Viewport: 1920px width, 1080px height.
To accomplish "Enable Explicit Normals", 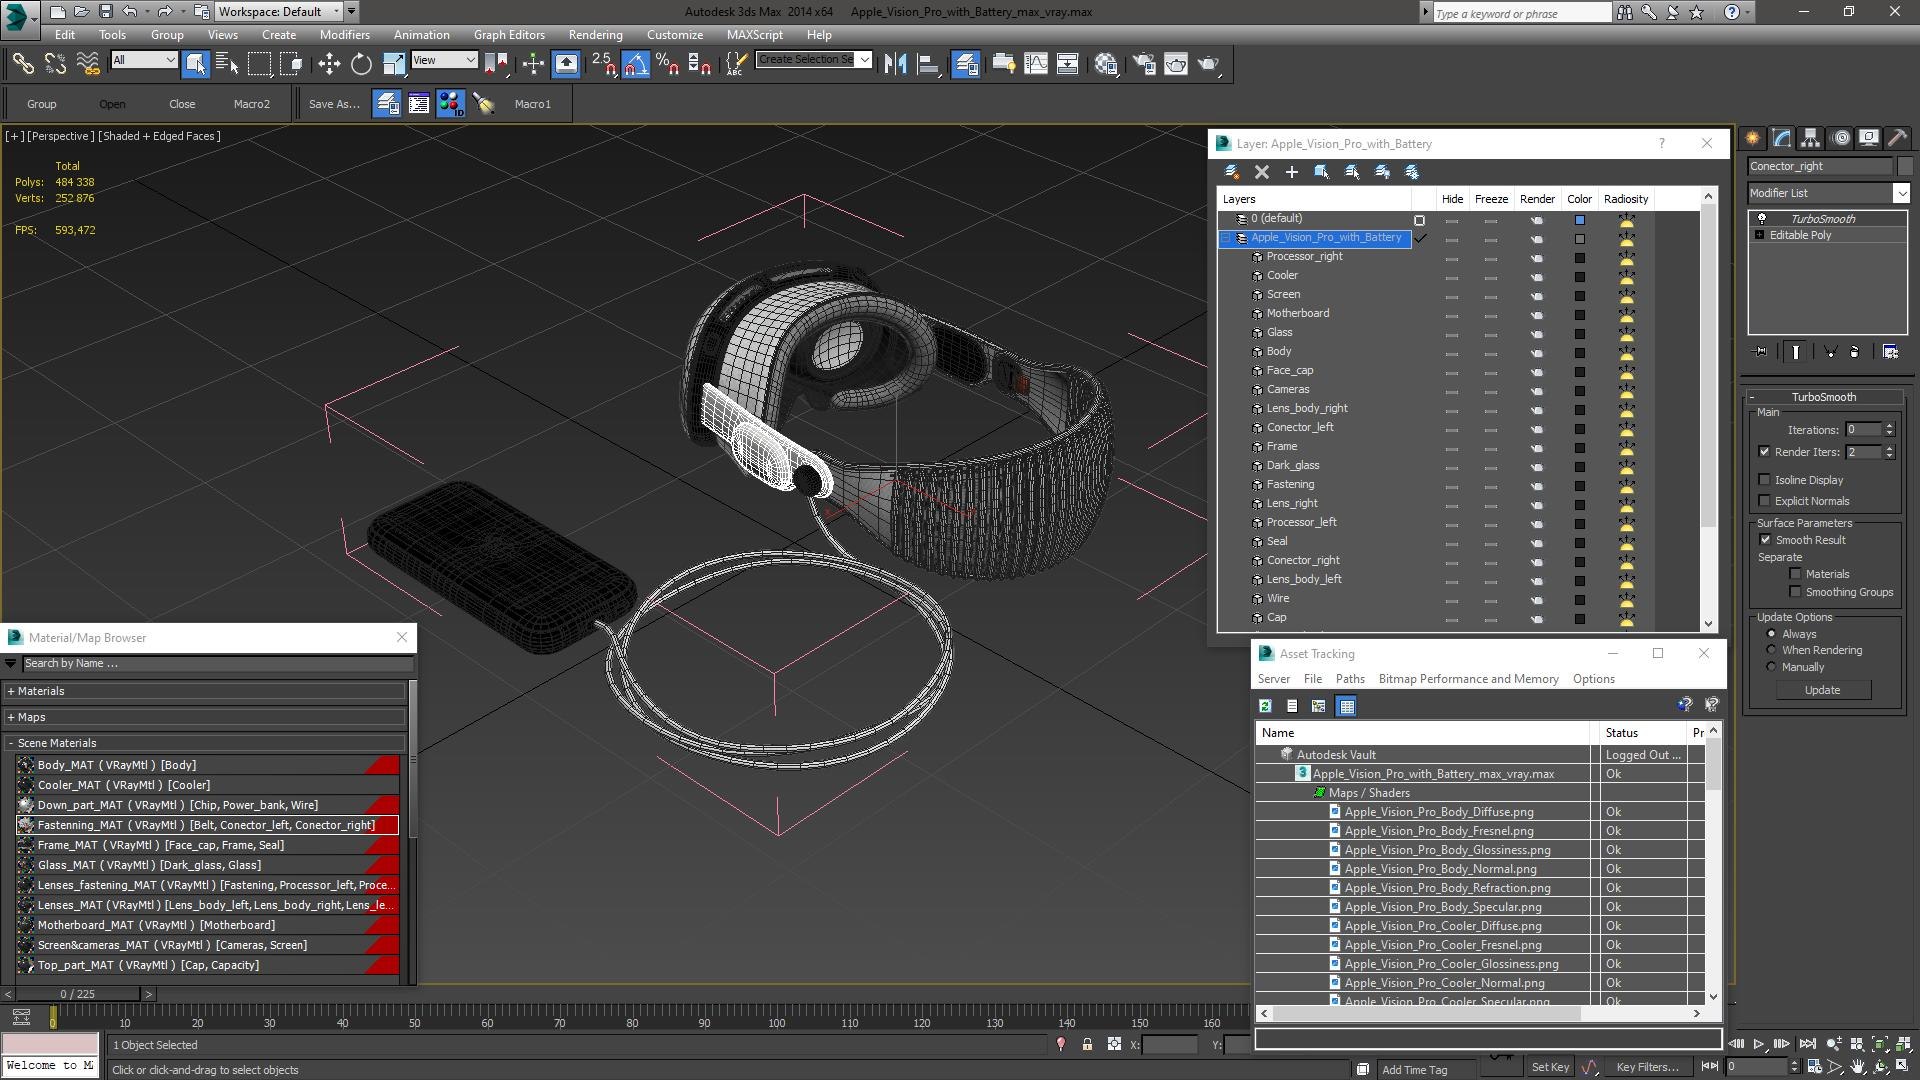I will [1764, 501].
